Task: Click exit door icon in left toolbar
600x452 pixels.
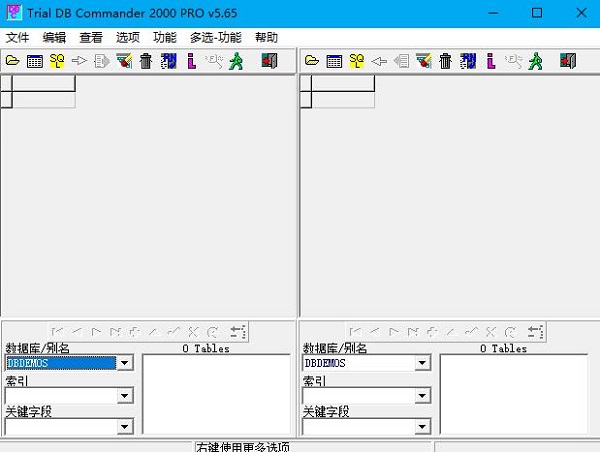Action: point(269,61)
